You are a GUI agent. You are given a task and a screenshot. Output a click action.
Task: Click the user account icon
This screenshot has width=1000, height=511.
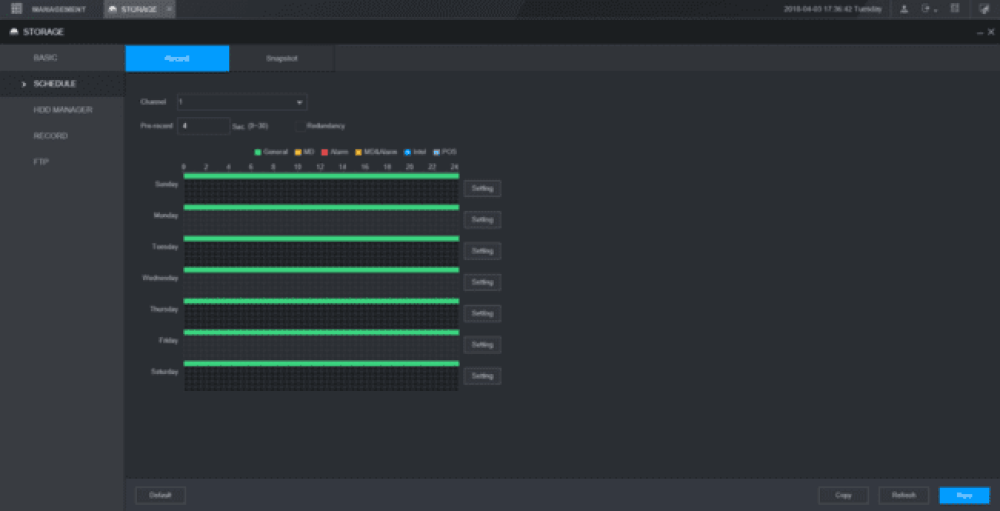[x=904, y=9]
